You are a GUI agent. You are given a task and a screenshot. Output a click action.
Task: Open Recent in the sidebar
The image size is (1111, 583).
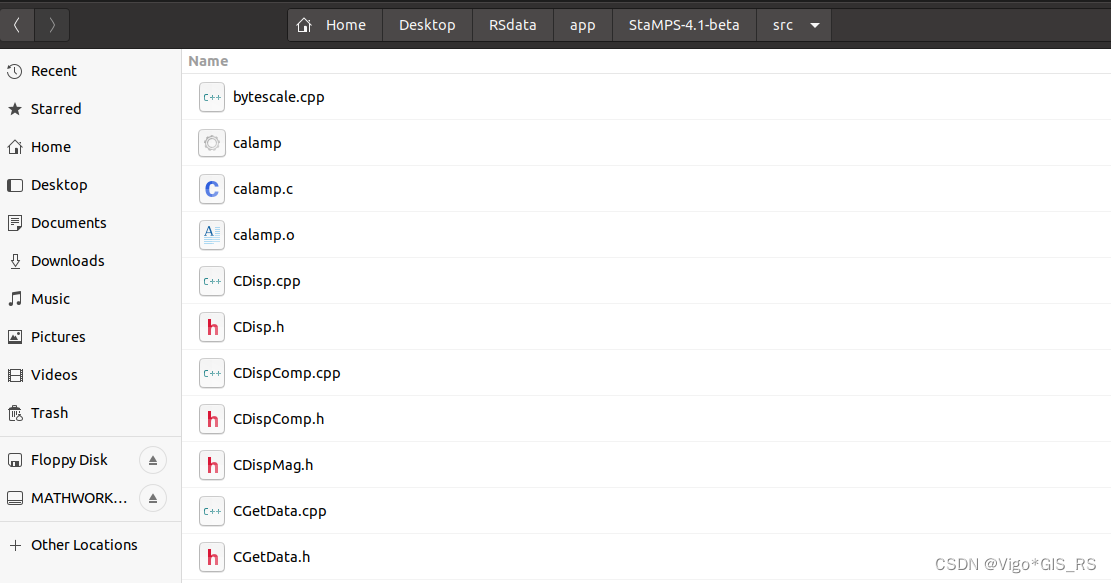(x=91, y=71)
